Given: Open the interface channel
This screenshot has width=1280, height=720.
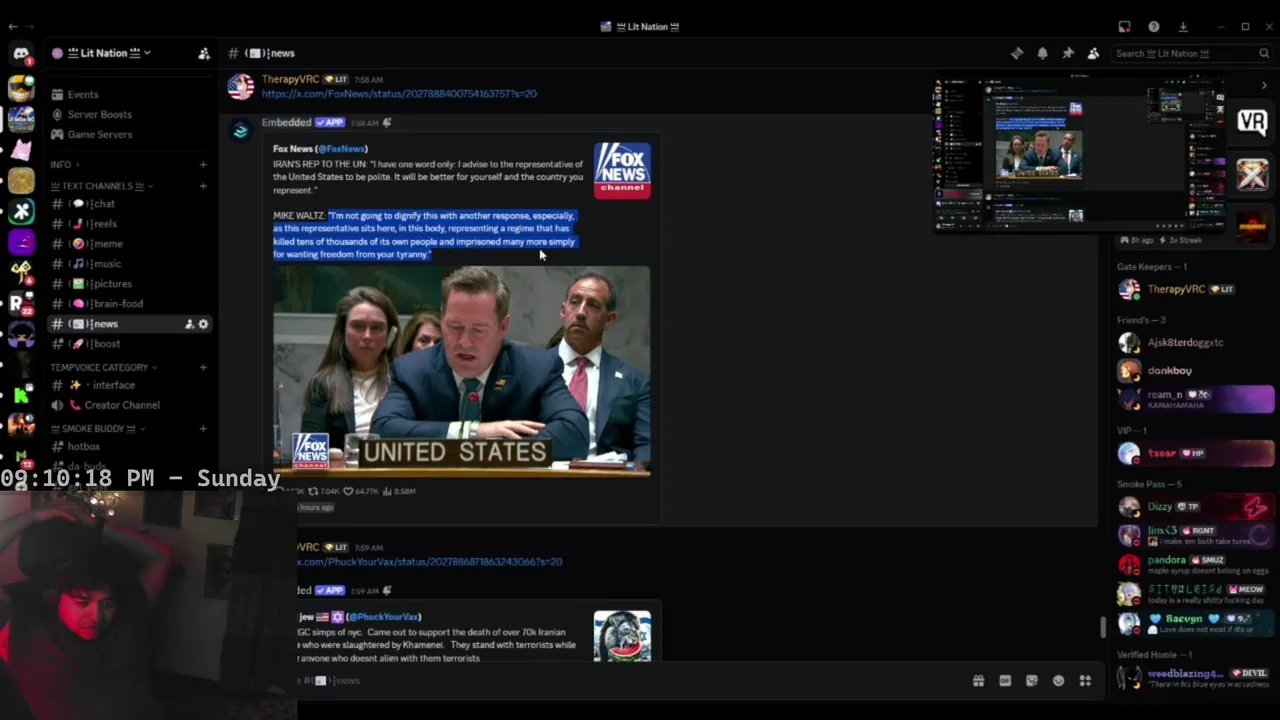Looking at the screenshot, I should click(x=130, y=385).
